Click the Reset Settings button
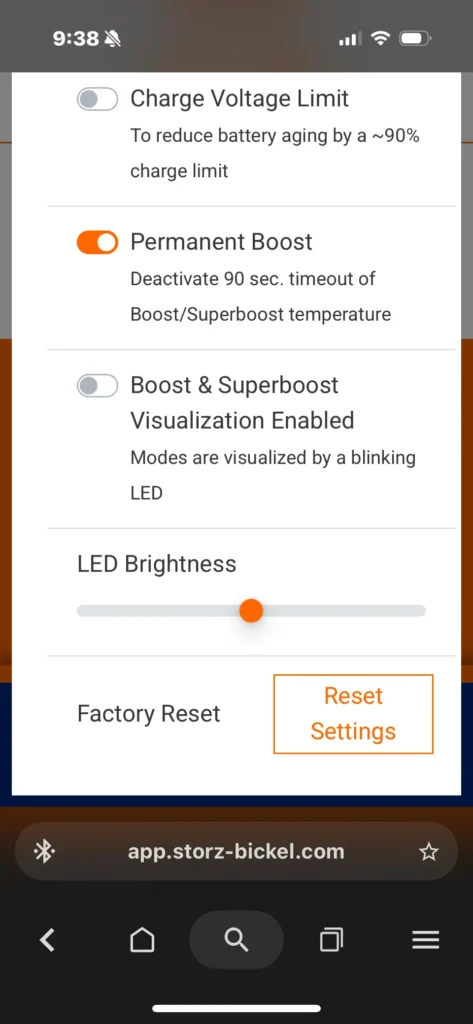The height and width of the screenshot is (1024, 473). (353, 714)
